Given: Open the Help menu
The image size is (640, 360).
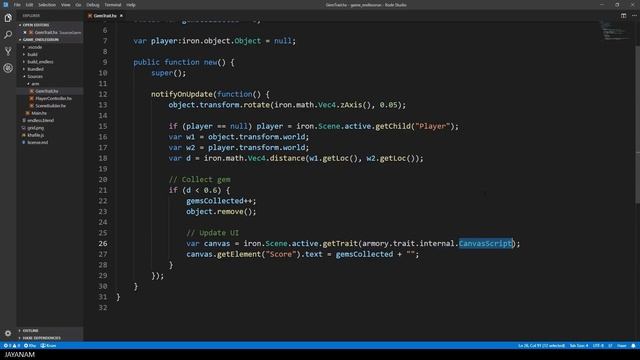Looking at the screenshot, I should pyautogui.click(x=131, y=5).
